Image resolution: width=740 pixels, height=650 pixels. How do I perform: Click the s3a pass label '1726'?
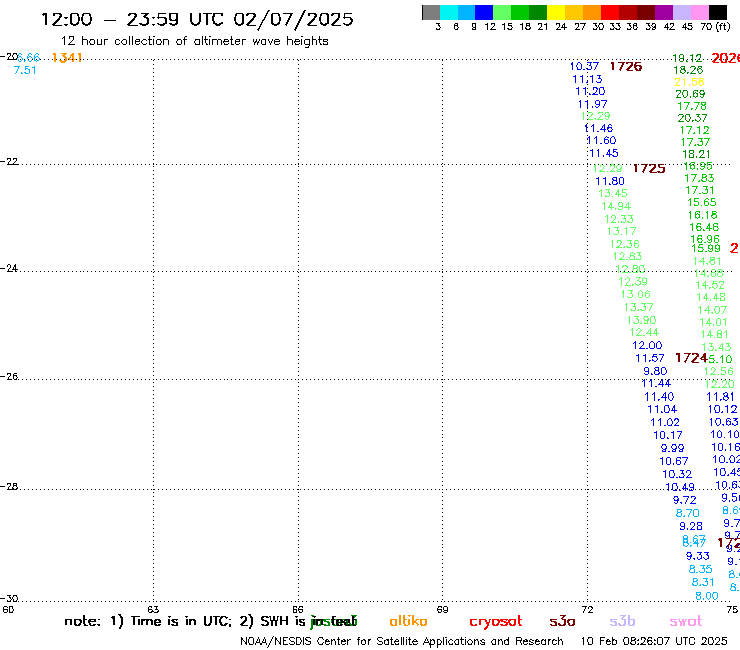[626, 67]
